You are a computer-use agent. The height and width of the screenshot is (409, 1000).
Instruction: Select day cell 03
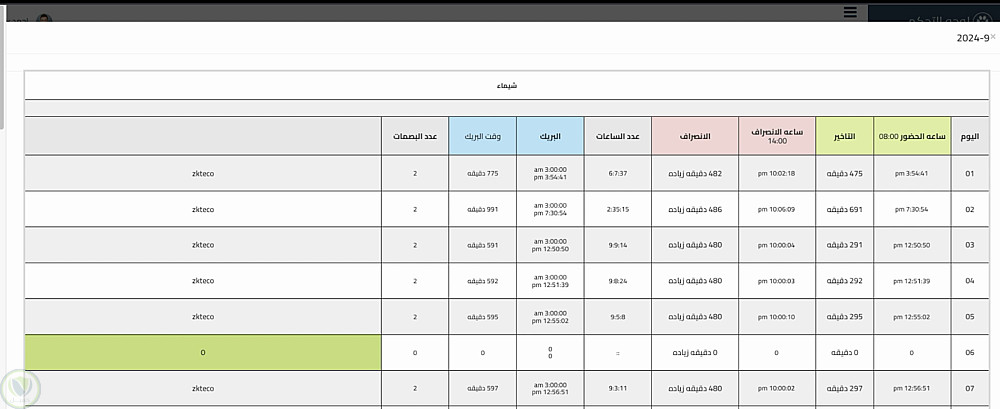969,245
